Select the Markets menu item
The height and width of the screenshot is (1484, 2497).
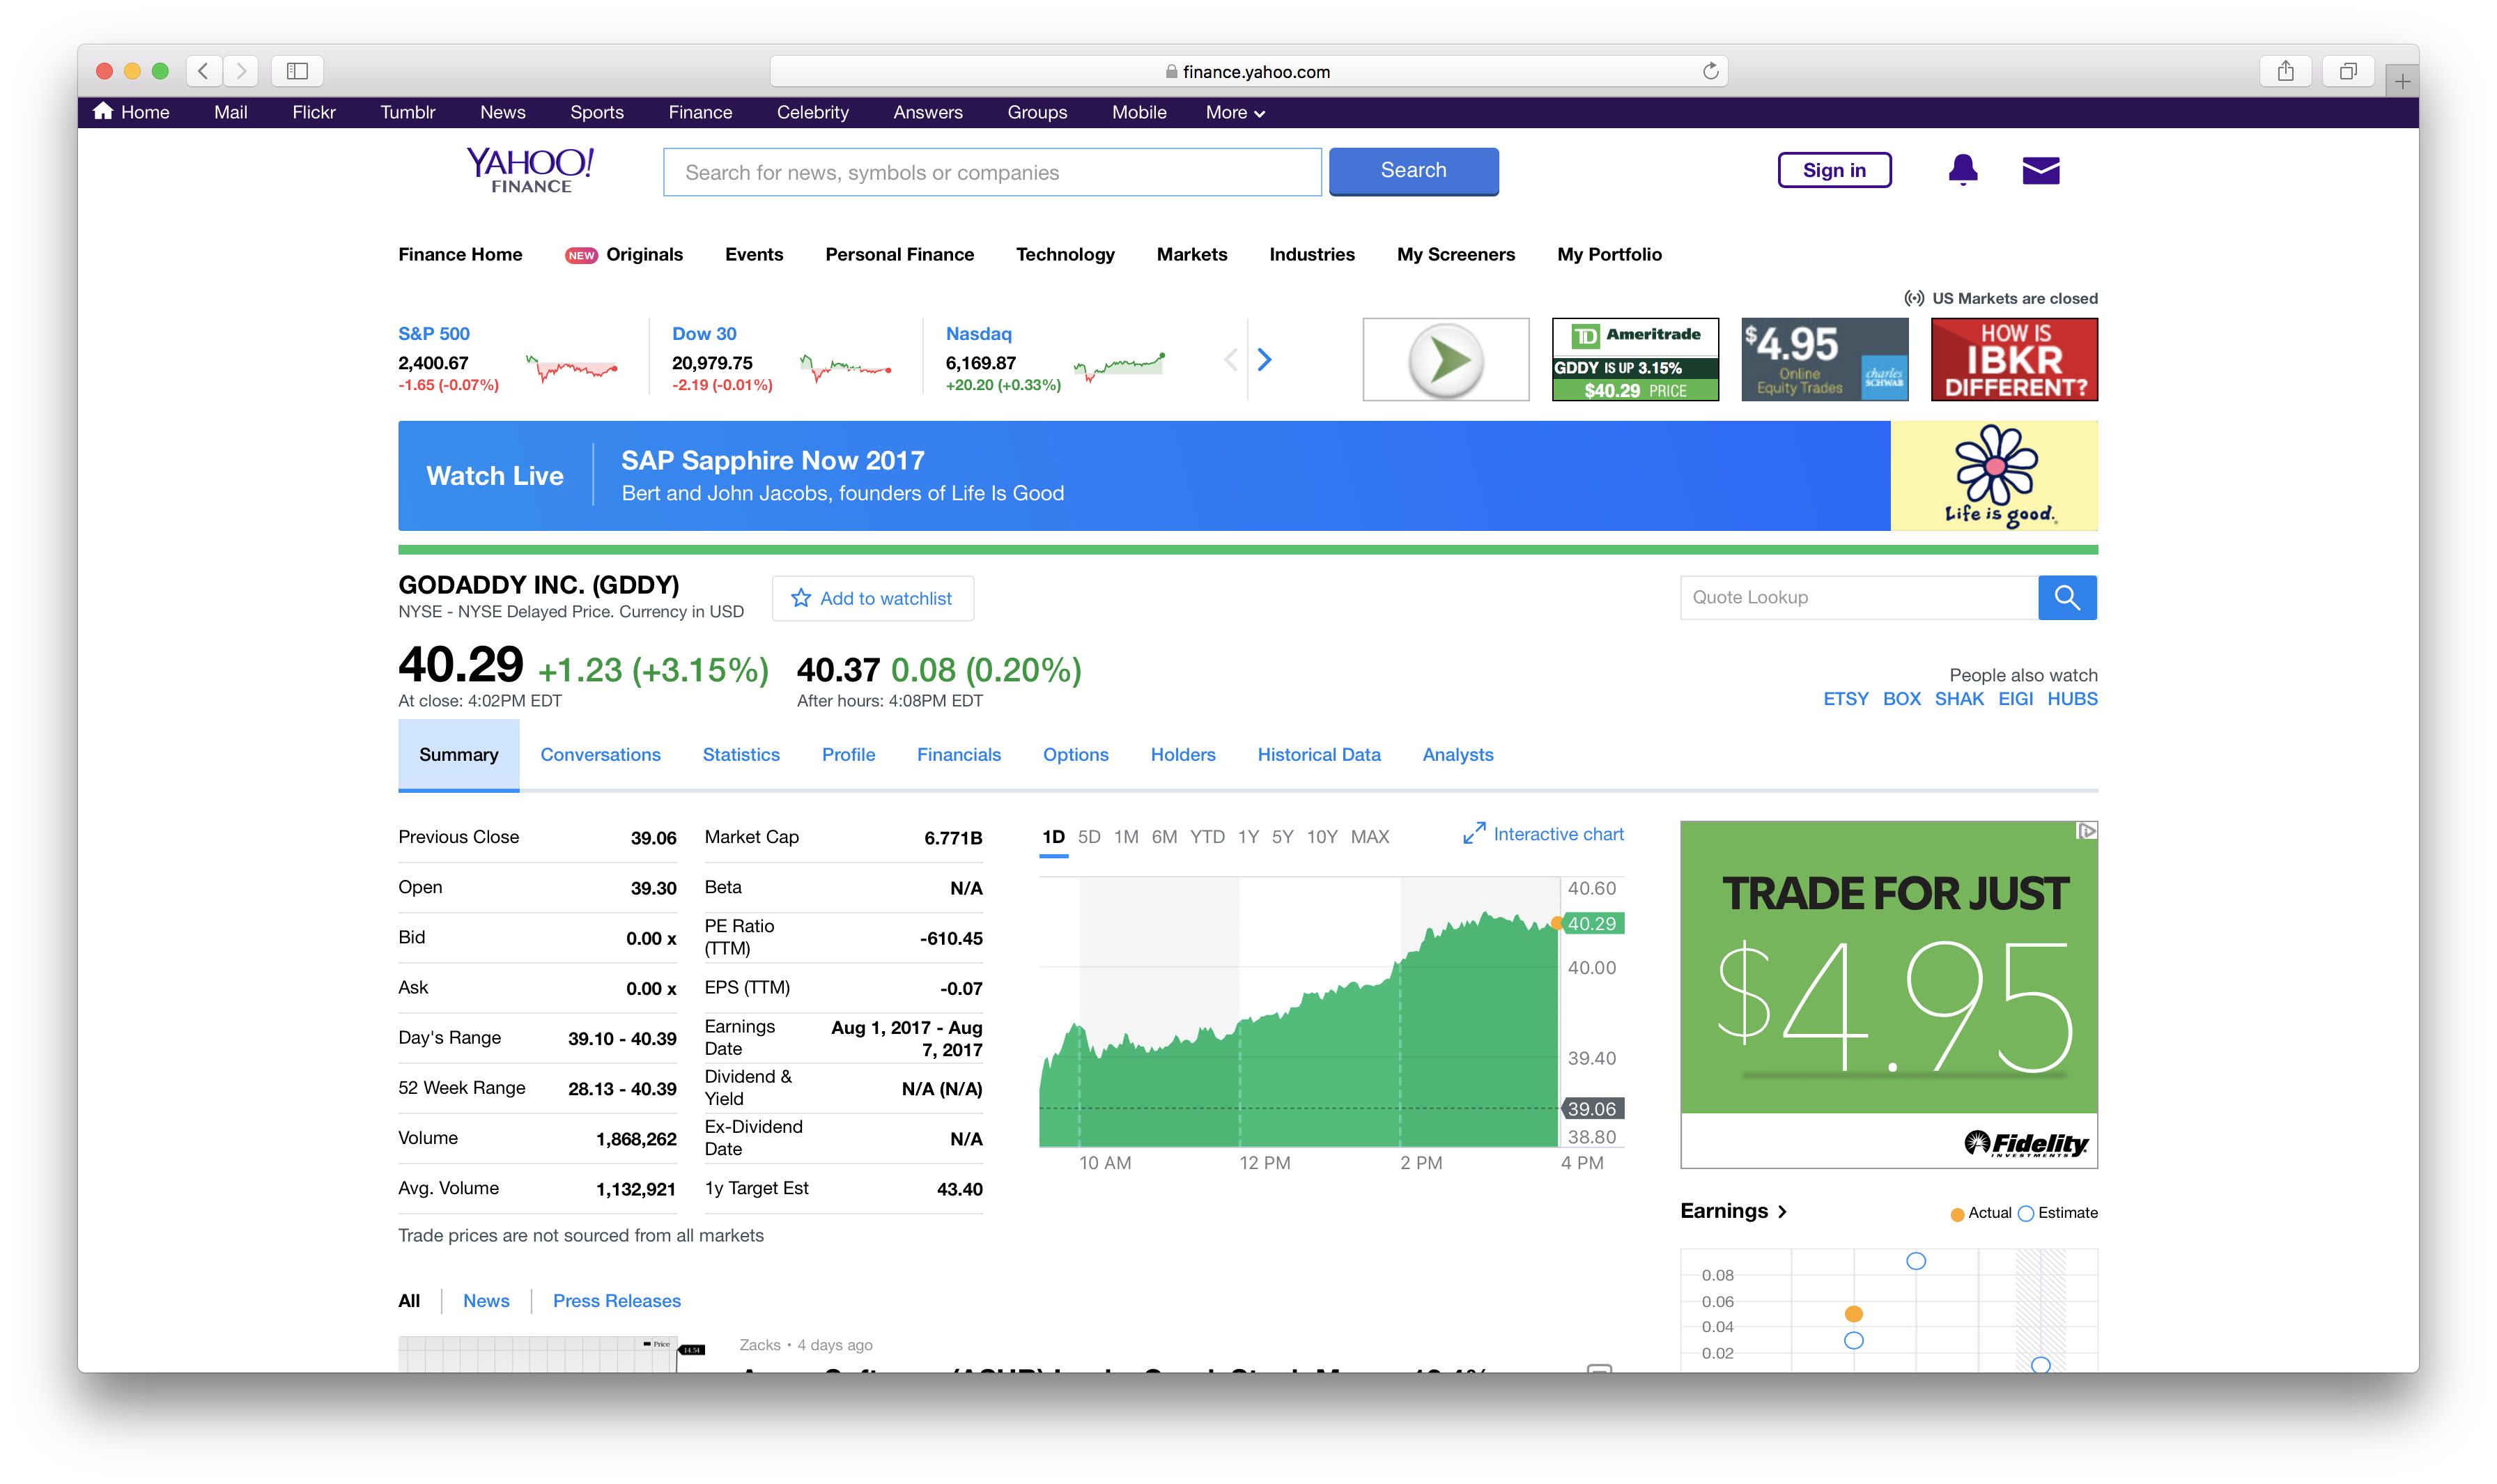point(1192,254)
